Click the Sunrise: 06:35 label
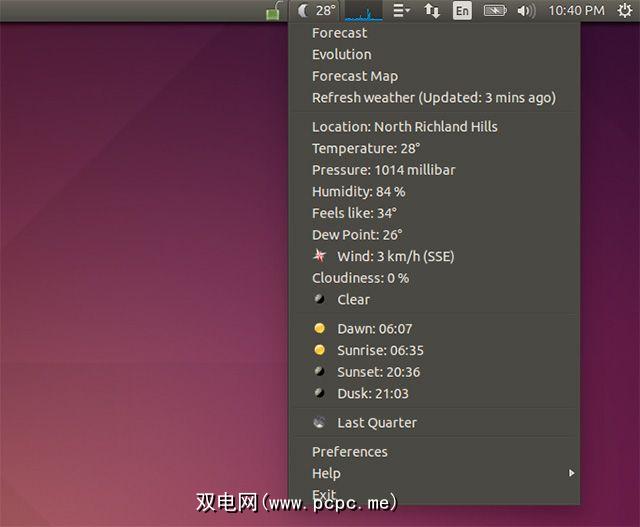640x527 pixels. tap(380, 351)
